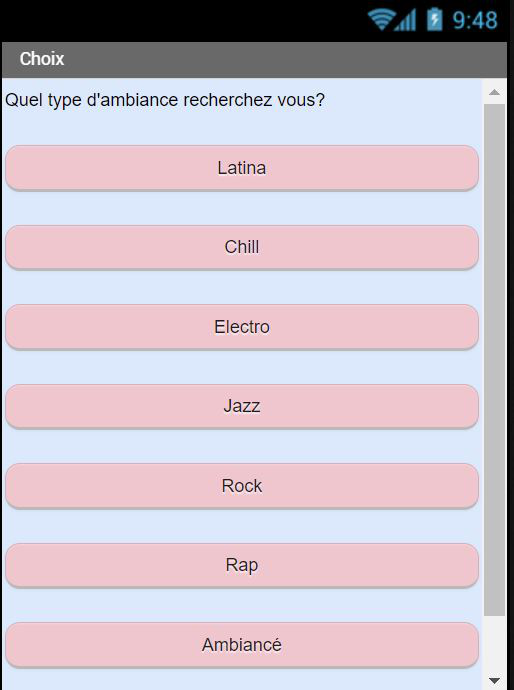The height and width of the screenshot is (690, 514).
Task: Click the scrollbar track below the thumb
Action: [x=494, y=643]
